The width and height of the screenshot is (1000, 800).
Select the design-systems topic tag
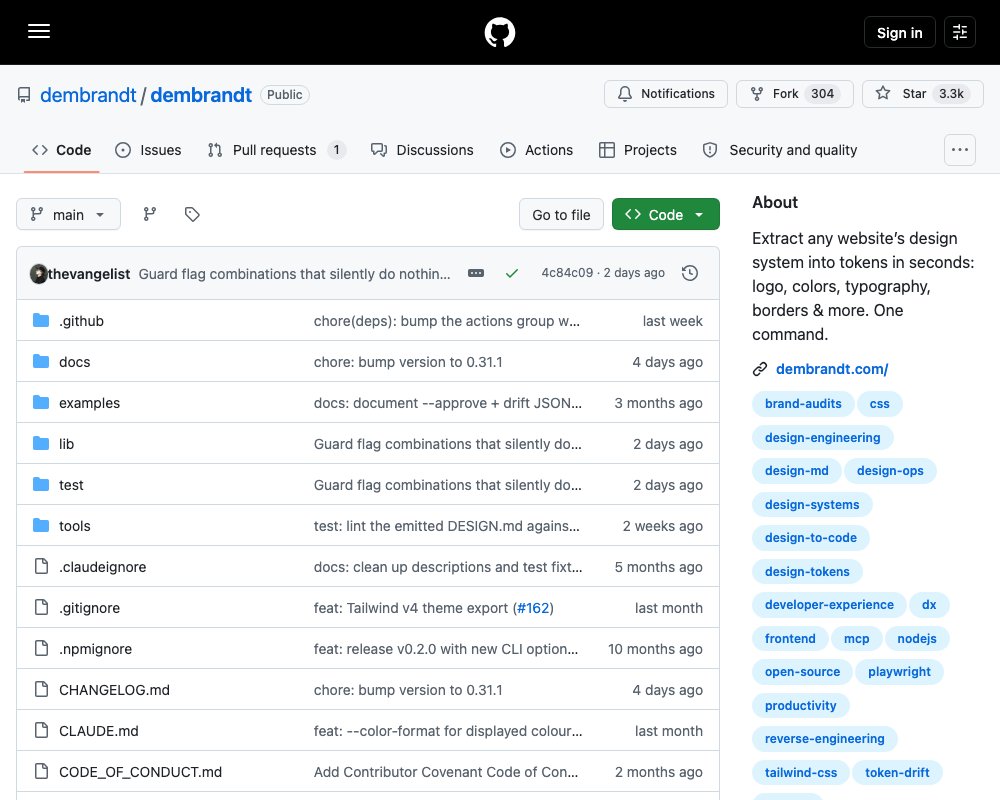point(812,504)
